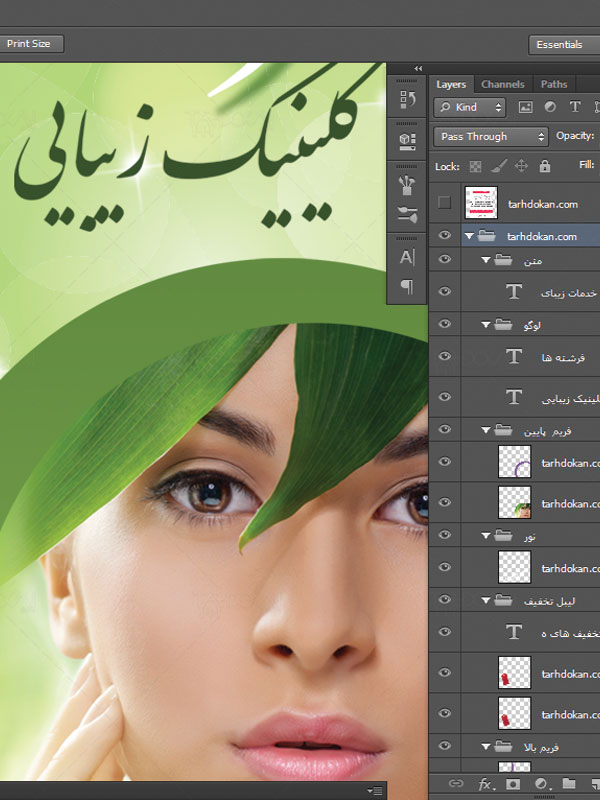Collapse the نور group triangle
Screen dimensions: 600x800
click(486, 536)
